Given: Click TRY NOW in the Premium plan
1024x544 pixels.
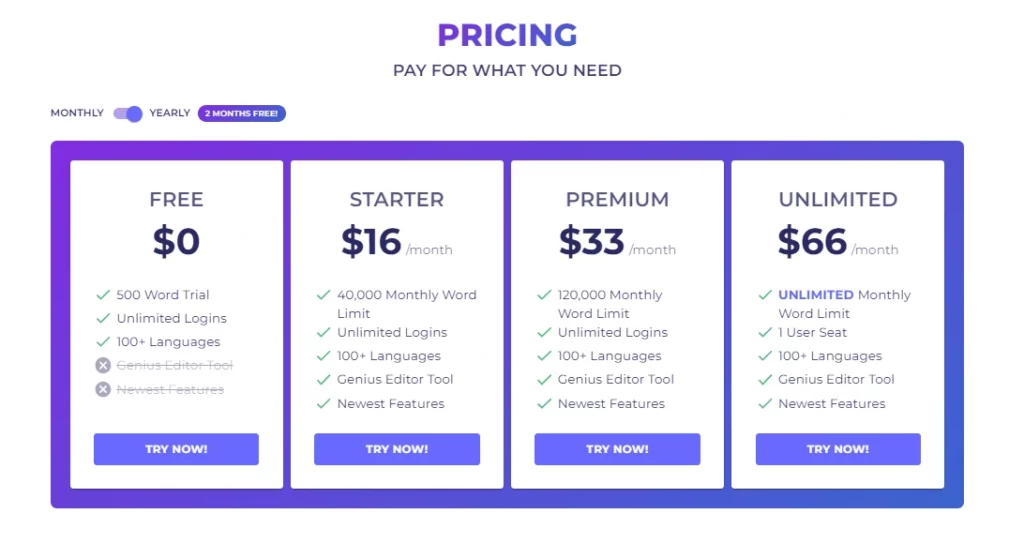Looking at the screenshot, I should [x=617, y=449].
